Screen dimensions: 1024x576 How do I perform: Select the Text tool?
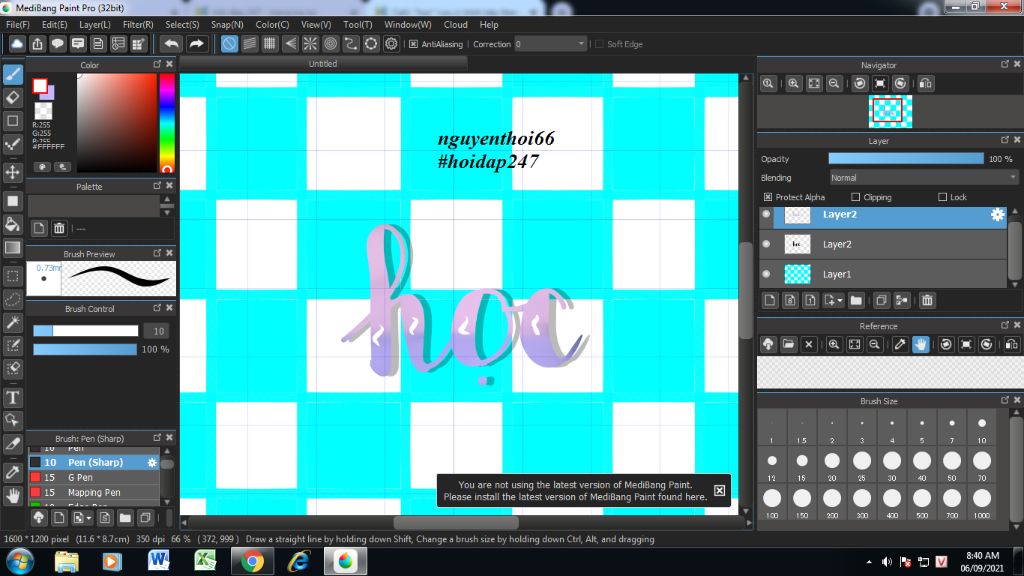[12, 397]
